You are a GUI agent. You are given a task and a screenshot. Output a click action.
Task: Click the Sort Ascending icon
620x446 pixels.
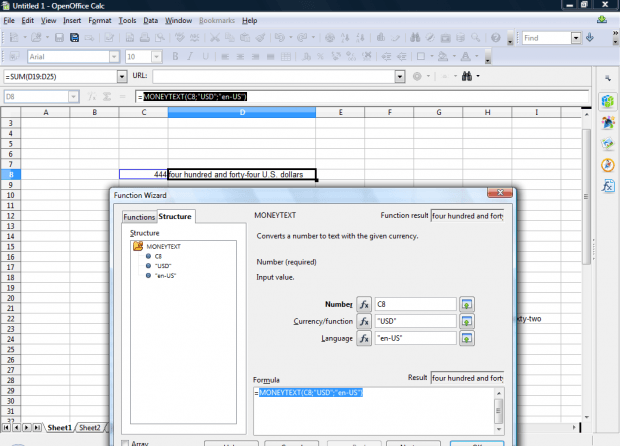[x=345, y=38]
